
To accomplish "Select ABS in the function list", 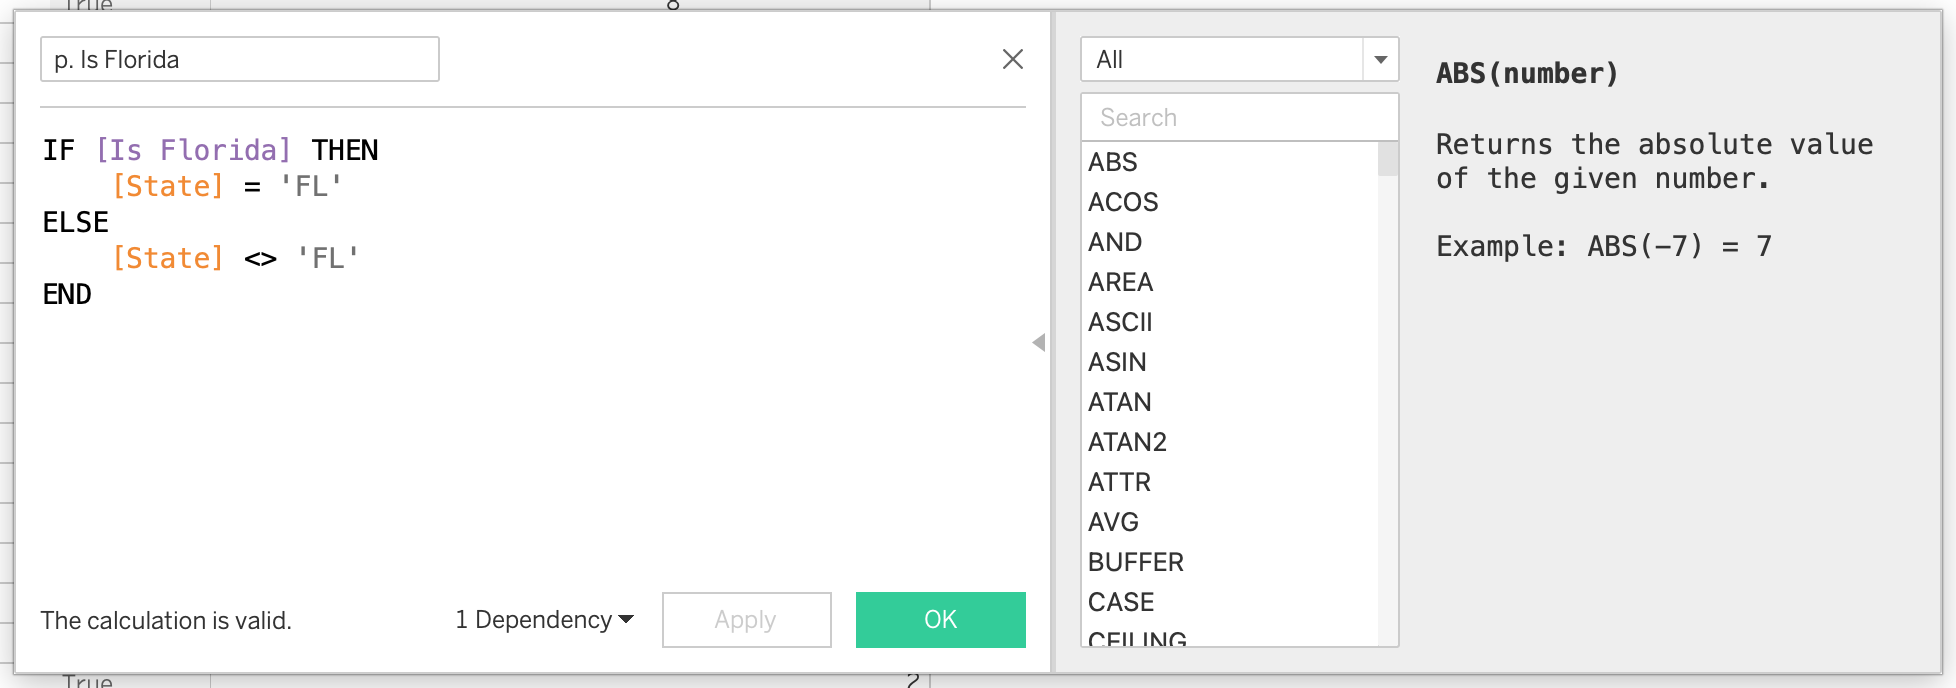I will tap(1113, 162).
